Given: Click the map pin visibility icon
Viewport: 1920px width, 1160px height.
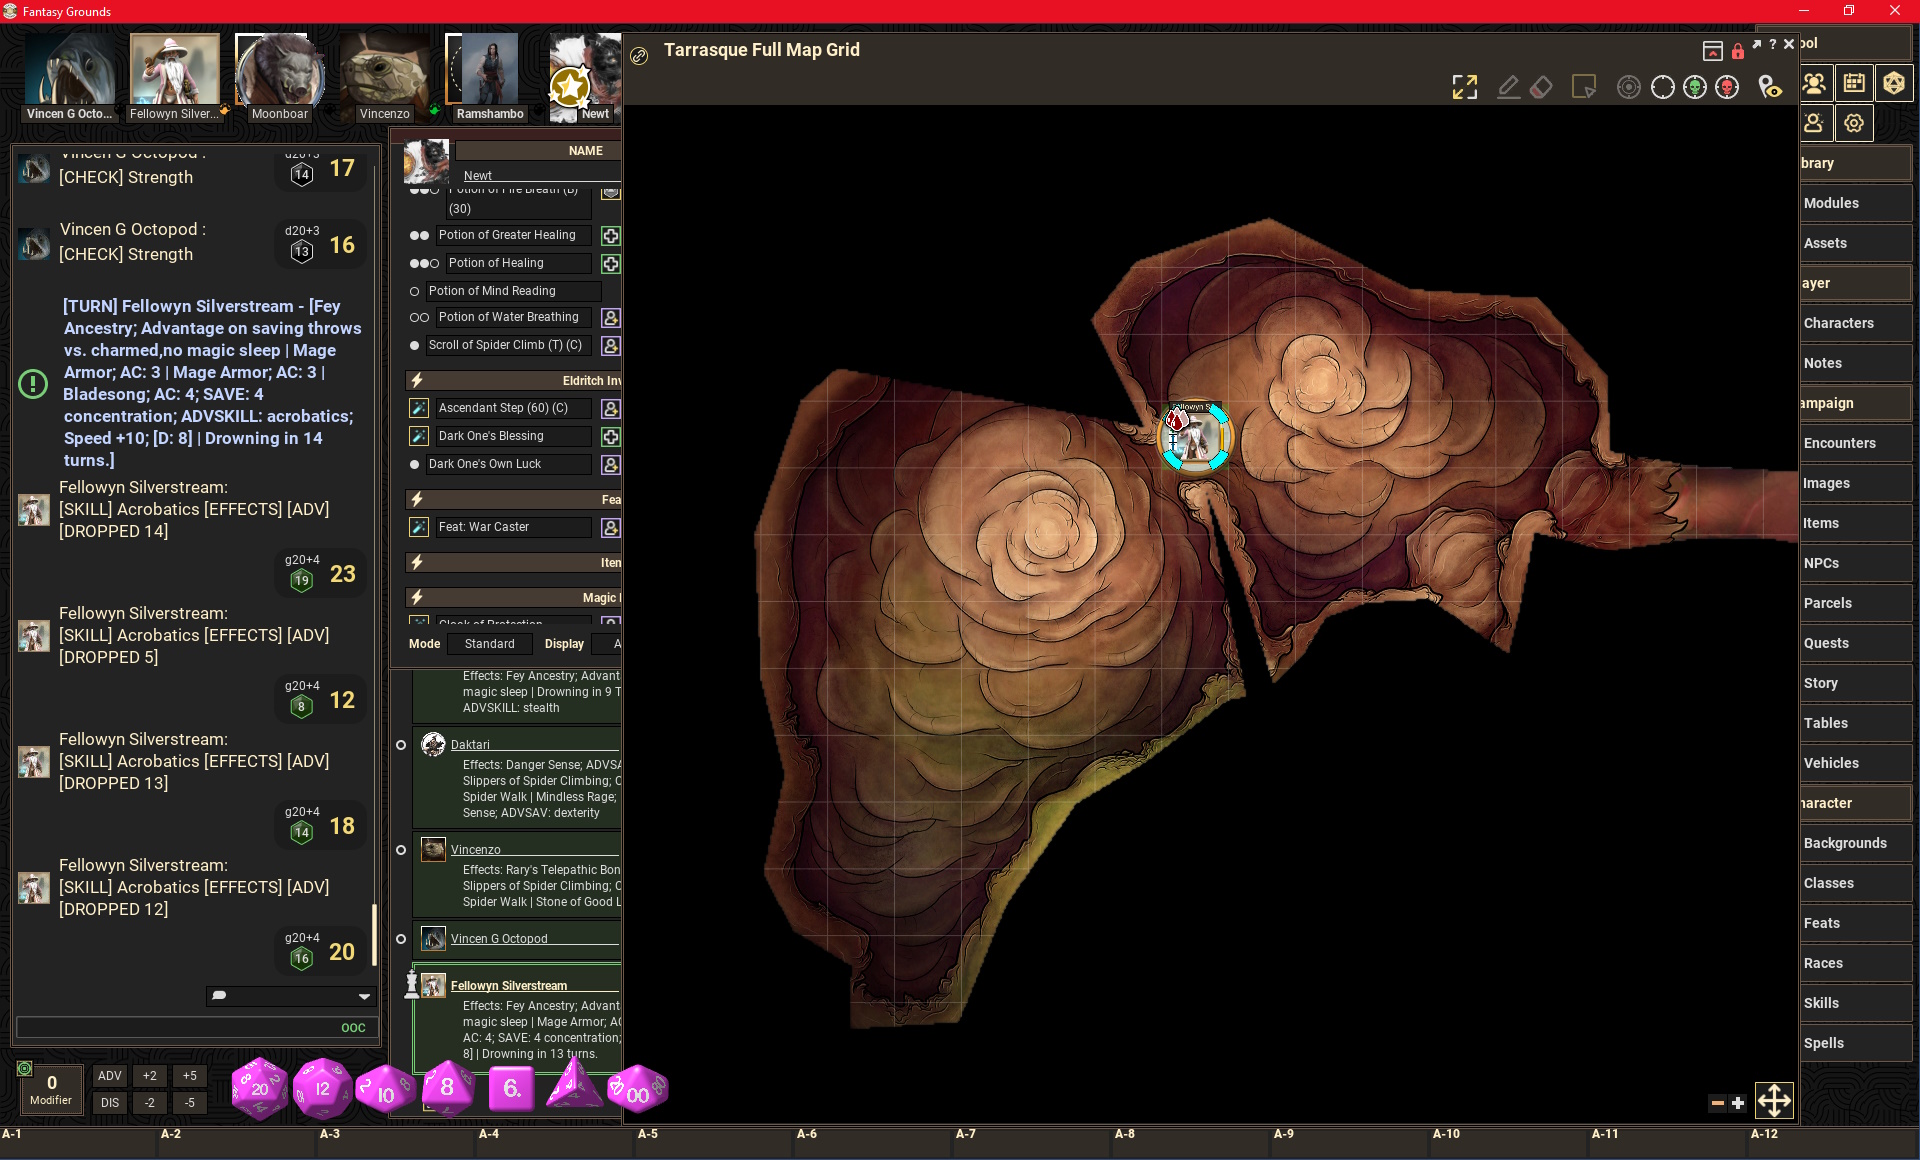Looking at the screenshot, I should (x=1770, y=88).
